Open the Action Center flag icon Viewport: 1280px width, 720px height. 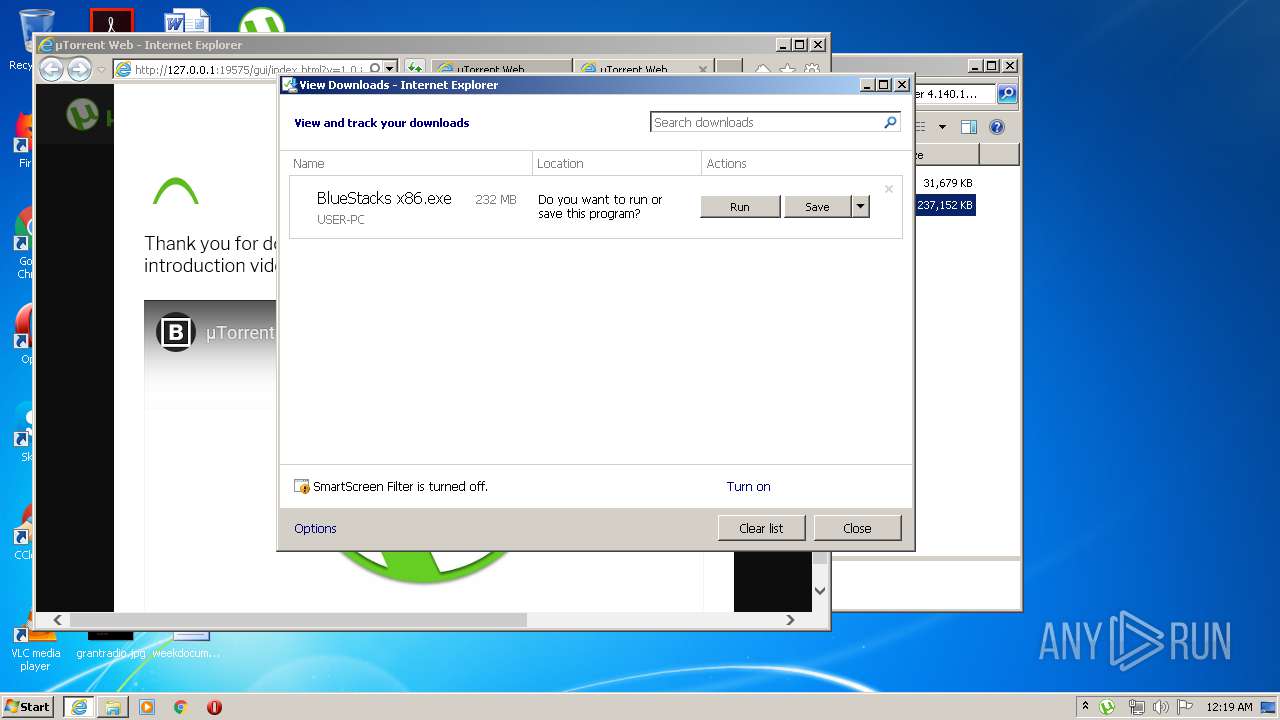pos(1185,707)
